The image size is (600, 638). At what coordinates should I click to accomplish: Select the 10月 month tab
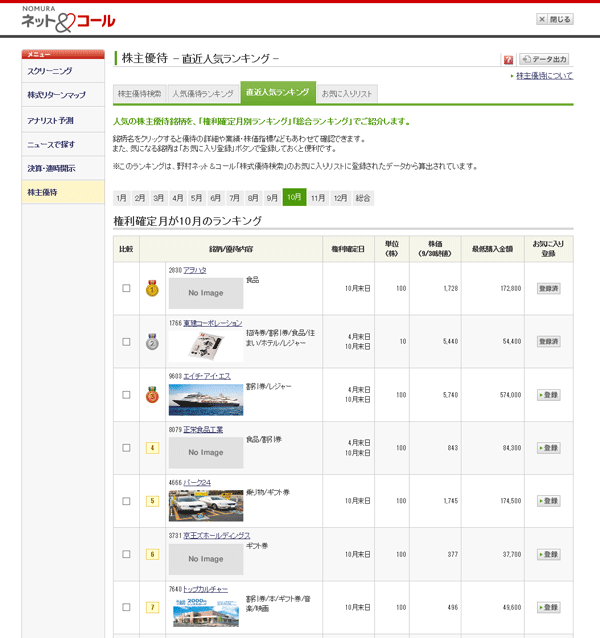click(x=295, y=197)
